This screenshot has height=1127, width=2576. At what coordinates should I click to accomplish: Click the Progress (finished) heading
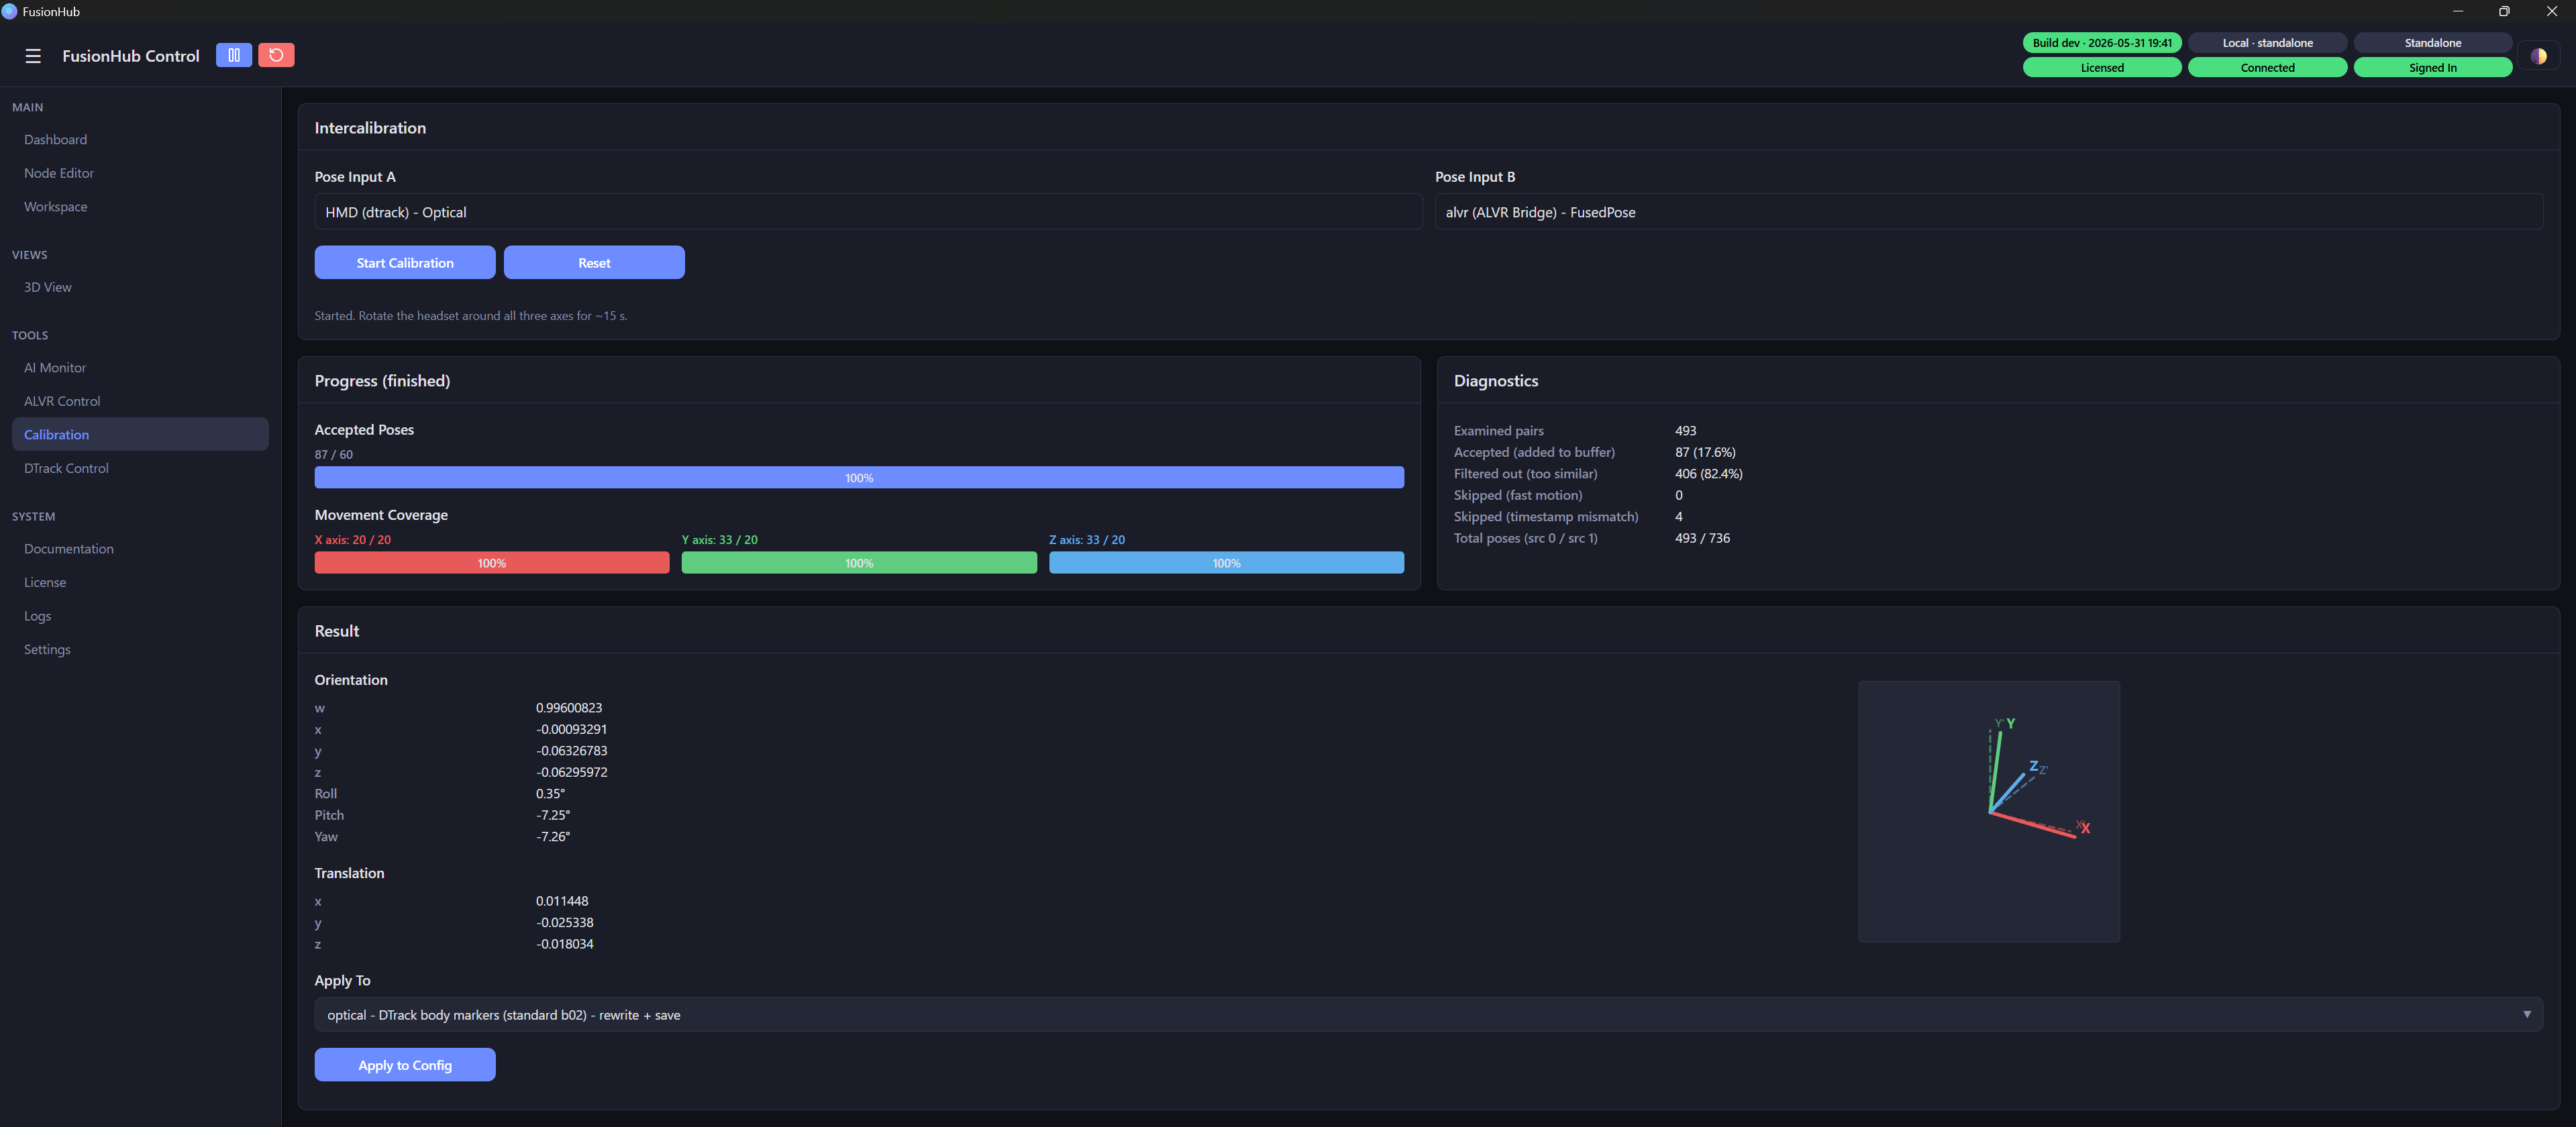(382, 381)
